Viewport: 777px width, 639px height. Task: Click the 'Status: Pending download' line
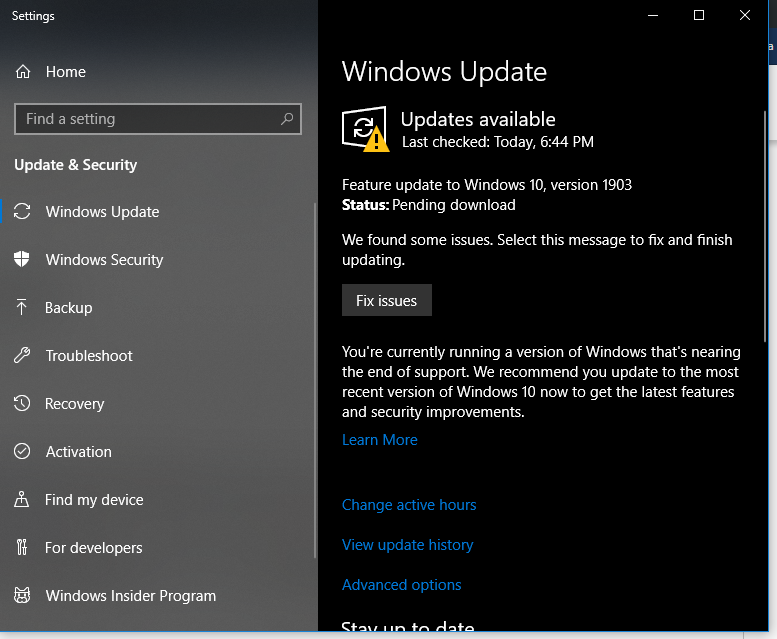(429, 205)
